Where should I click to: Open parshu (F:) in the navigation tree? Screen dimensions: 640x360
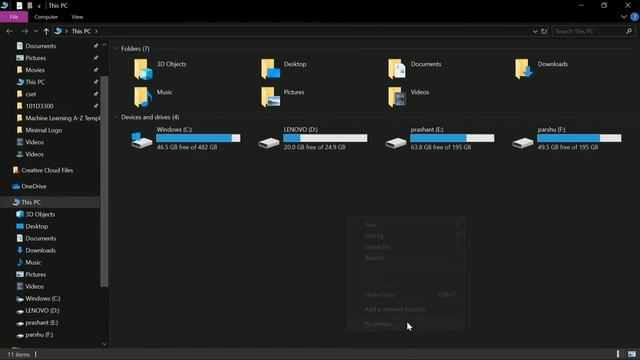click(x=35, y=335)
